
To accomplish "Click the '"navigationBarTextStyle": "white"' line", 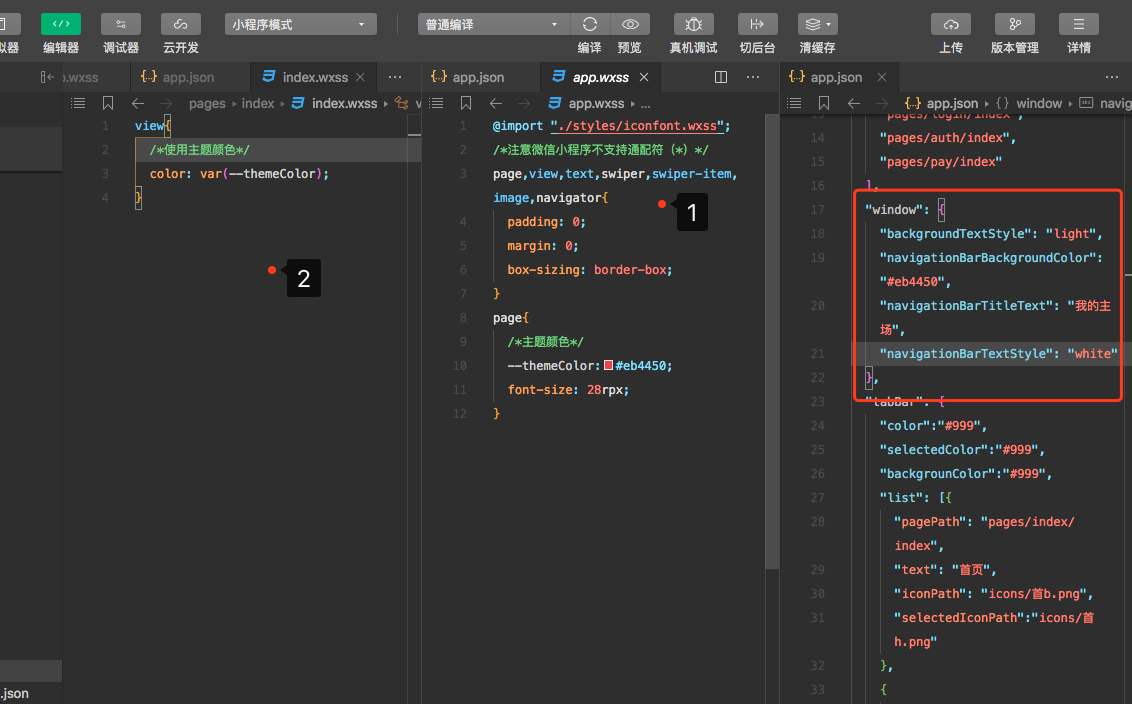I will coord(998,353).
